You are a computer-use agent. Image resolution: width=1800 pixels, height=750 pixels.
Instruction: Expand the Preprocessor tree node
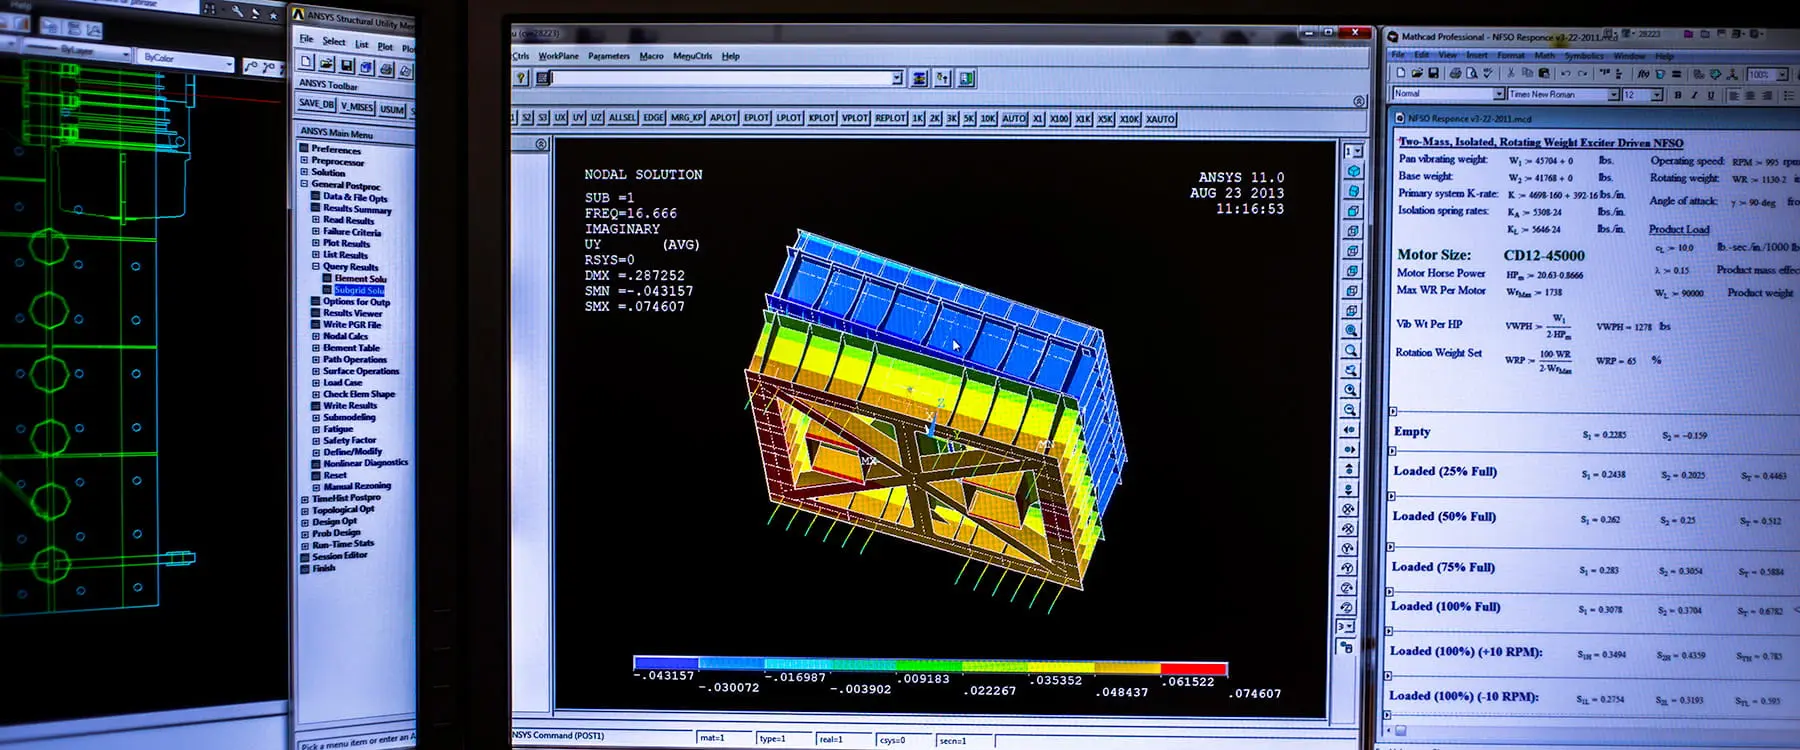[x=304, y=160]
